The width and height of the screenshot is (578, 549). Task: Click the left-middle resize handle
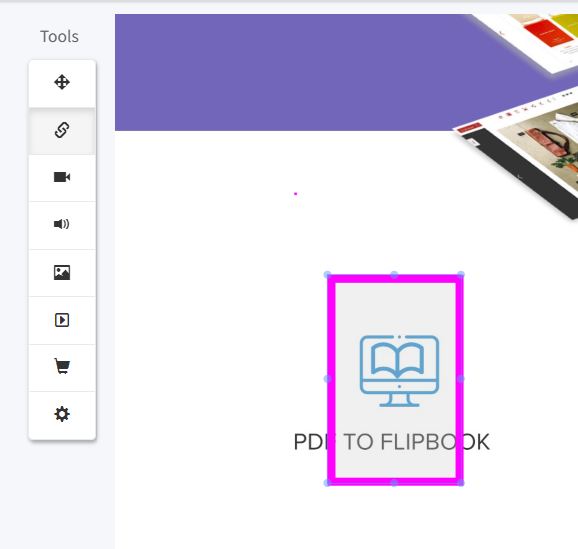pos(327,379)
